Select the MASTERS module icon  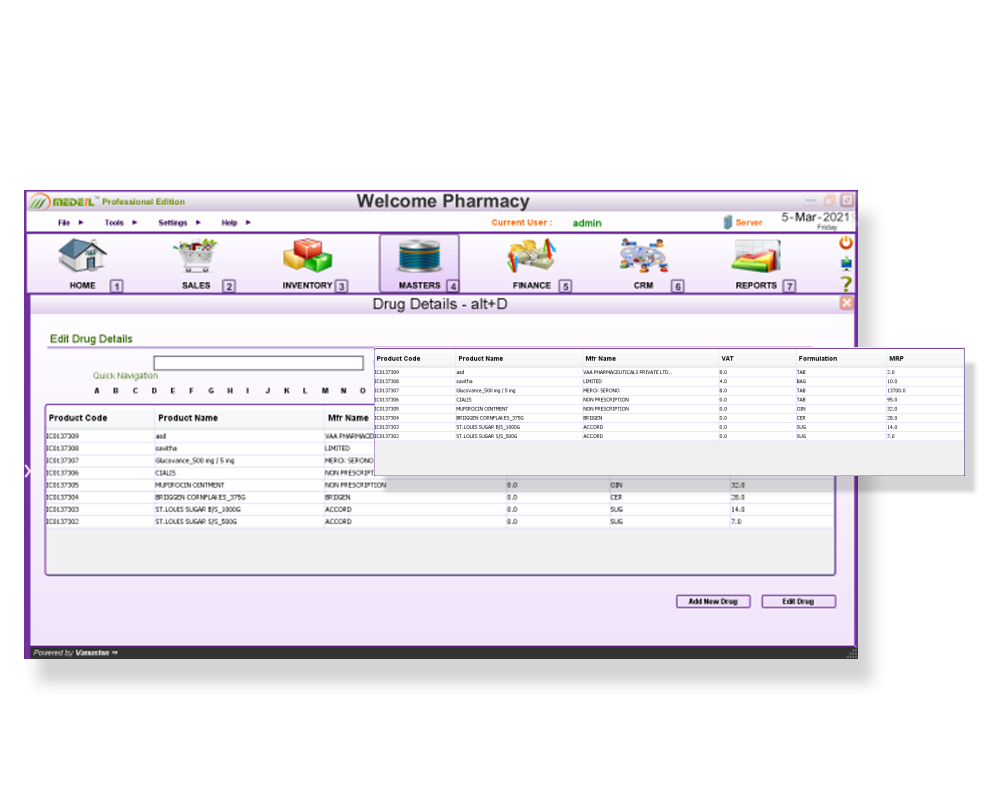point(419,258)
